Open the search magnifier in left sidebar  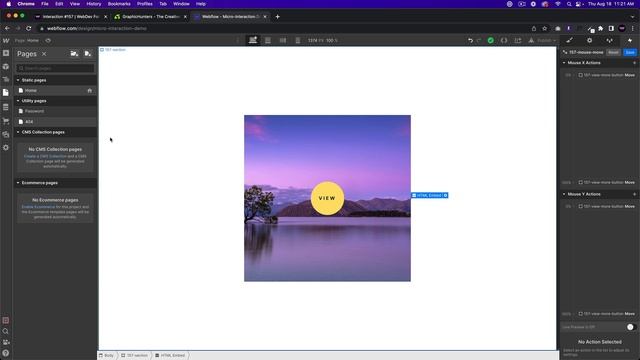click(x=6, y=331)
